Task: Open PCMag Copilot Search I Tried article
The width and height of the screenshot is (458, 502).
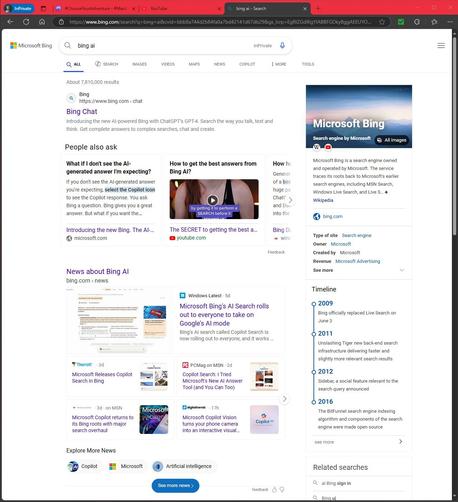Action: pos(213,381)
